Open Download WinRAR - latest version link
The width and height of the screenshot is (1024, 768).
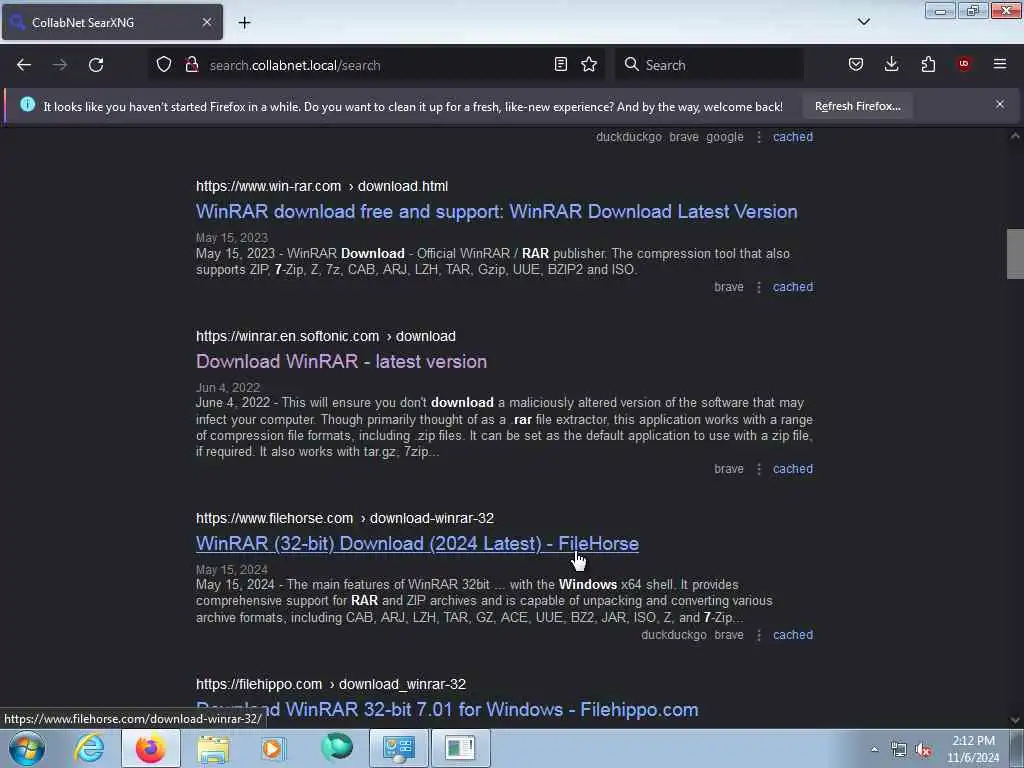click(x=342, y=361)
